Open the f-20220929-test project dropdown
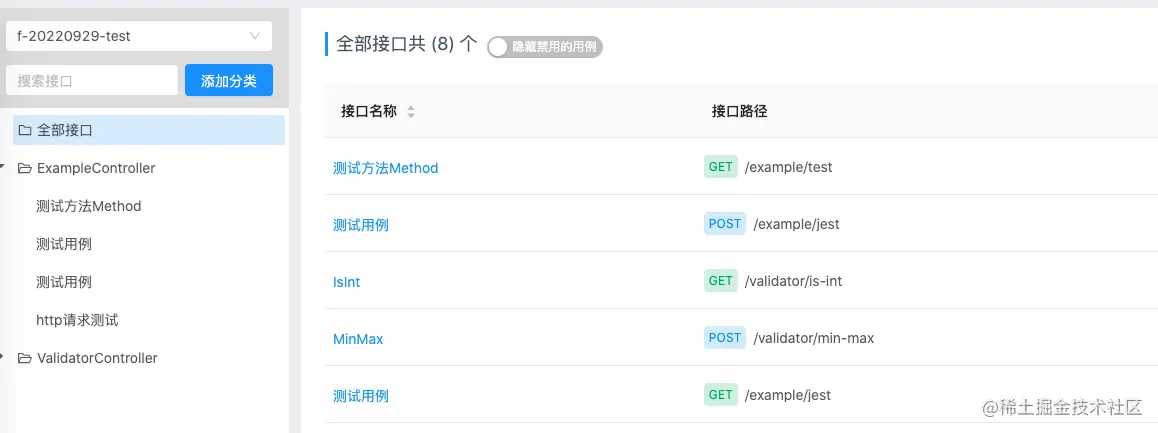Viewport: 1158px width, 433px height. [x=138, y=36]
